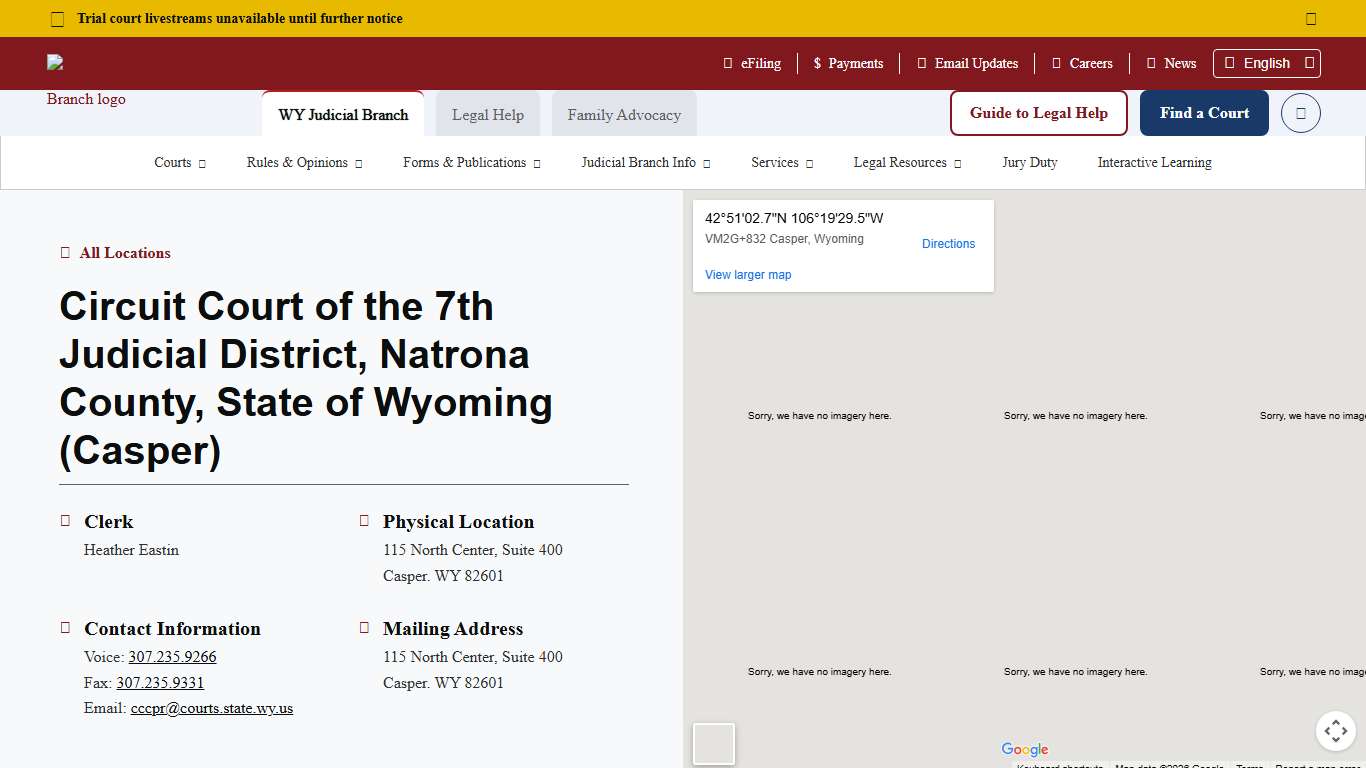Select the All Locations pin icon

click(x=64, y=253)
